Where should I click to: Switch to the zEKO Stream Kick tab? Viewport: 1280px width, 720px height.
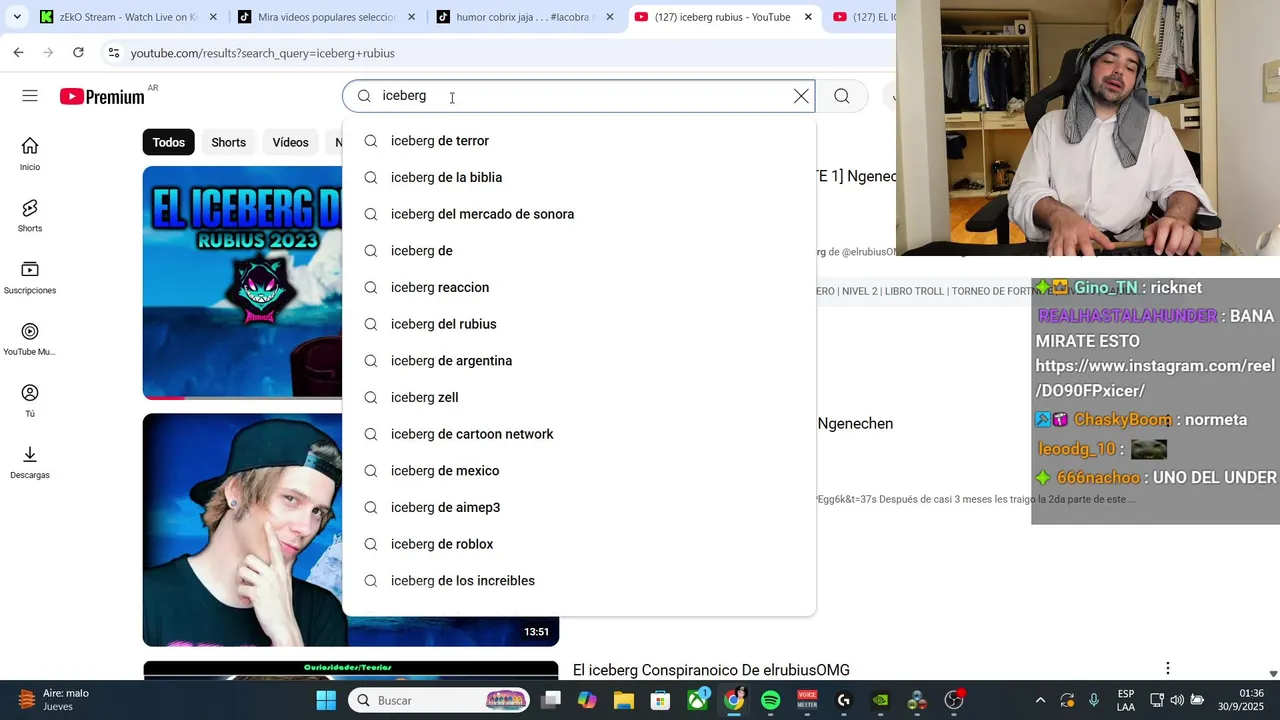tap(128, 17)
